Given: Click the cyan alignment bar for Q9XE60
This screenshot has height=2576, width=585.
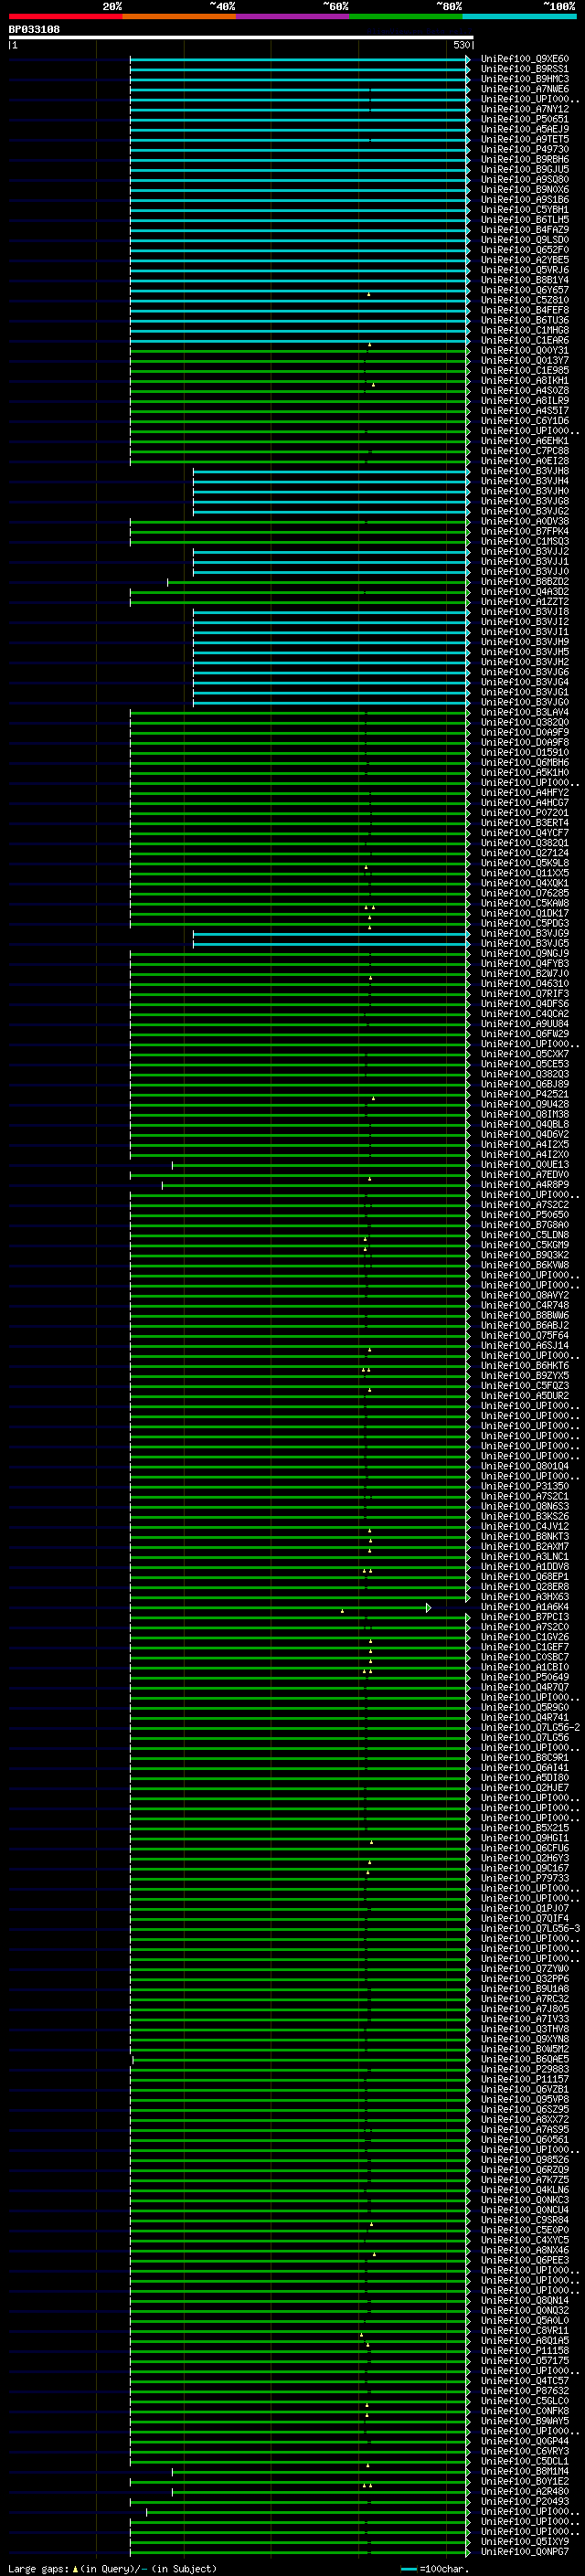Looking at the screenshot, I should coord(299,59).
